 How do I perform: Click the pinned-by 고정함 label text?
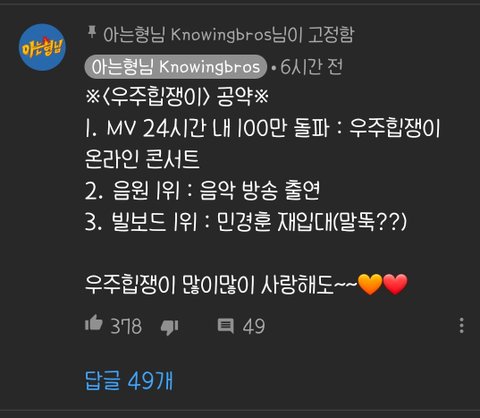[229, 34]
